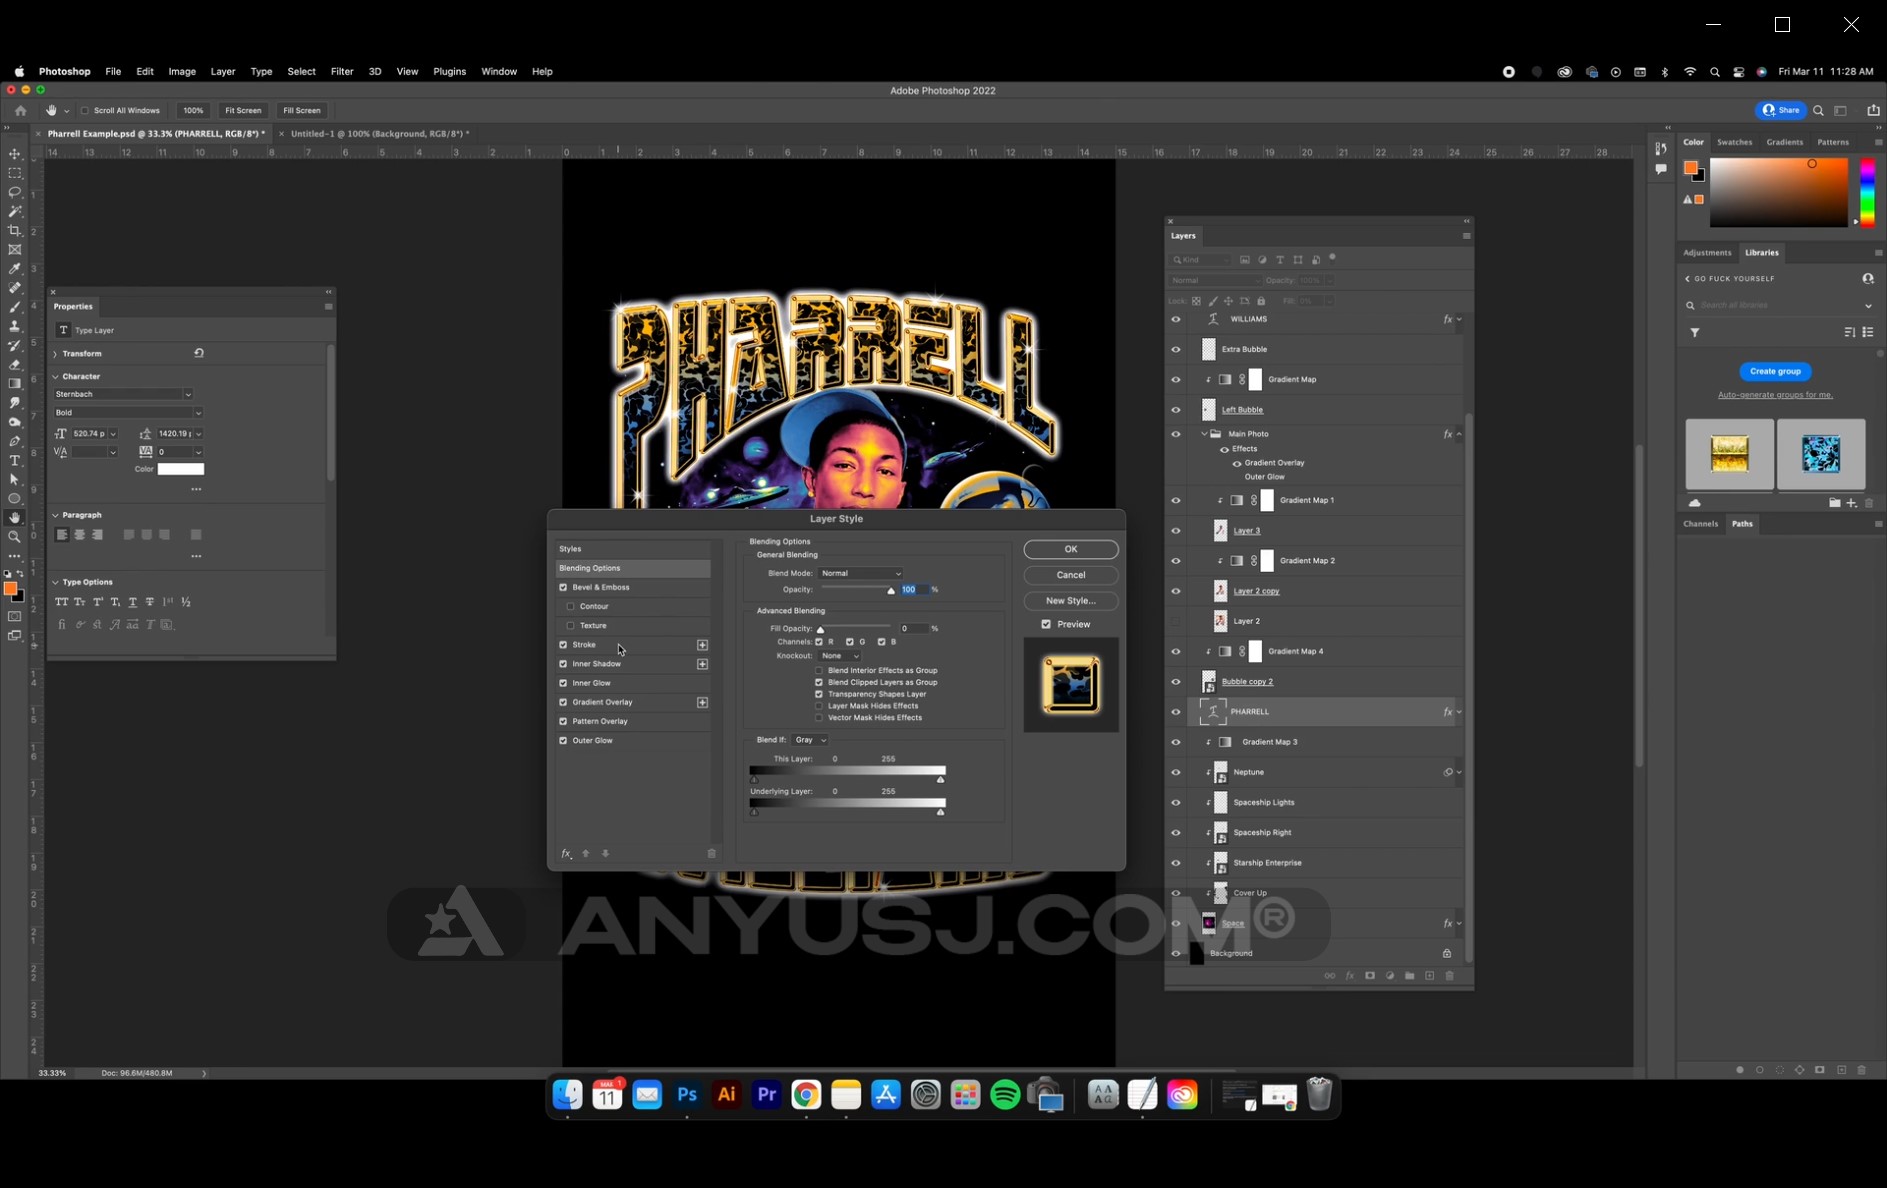Open the Sternbach font family dropdown
Viewport: 1887px width, 1188px height.
pos(123,394)
